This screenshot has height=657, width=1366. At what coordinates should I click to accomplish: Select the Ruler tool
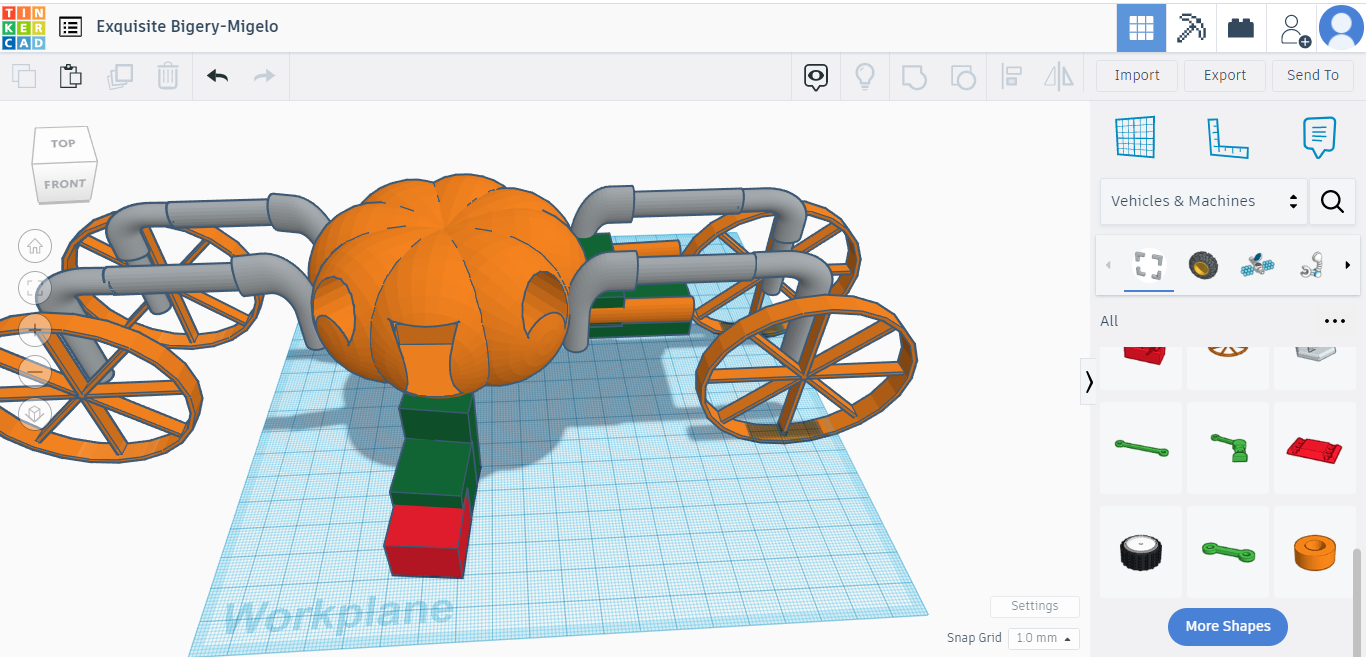[1227, 137]
